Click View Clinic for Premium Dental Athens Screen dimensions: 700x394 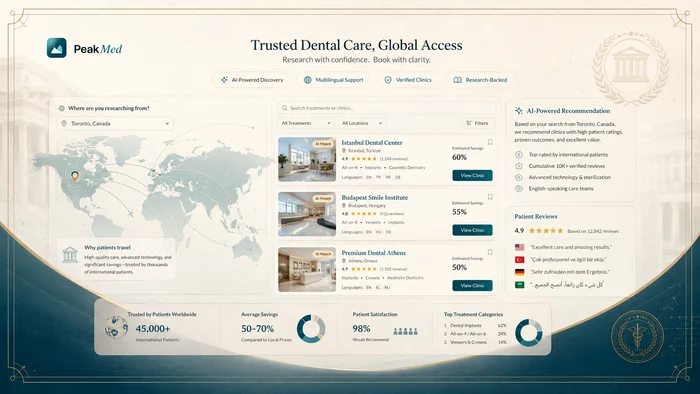[x=472, y=286]
